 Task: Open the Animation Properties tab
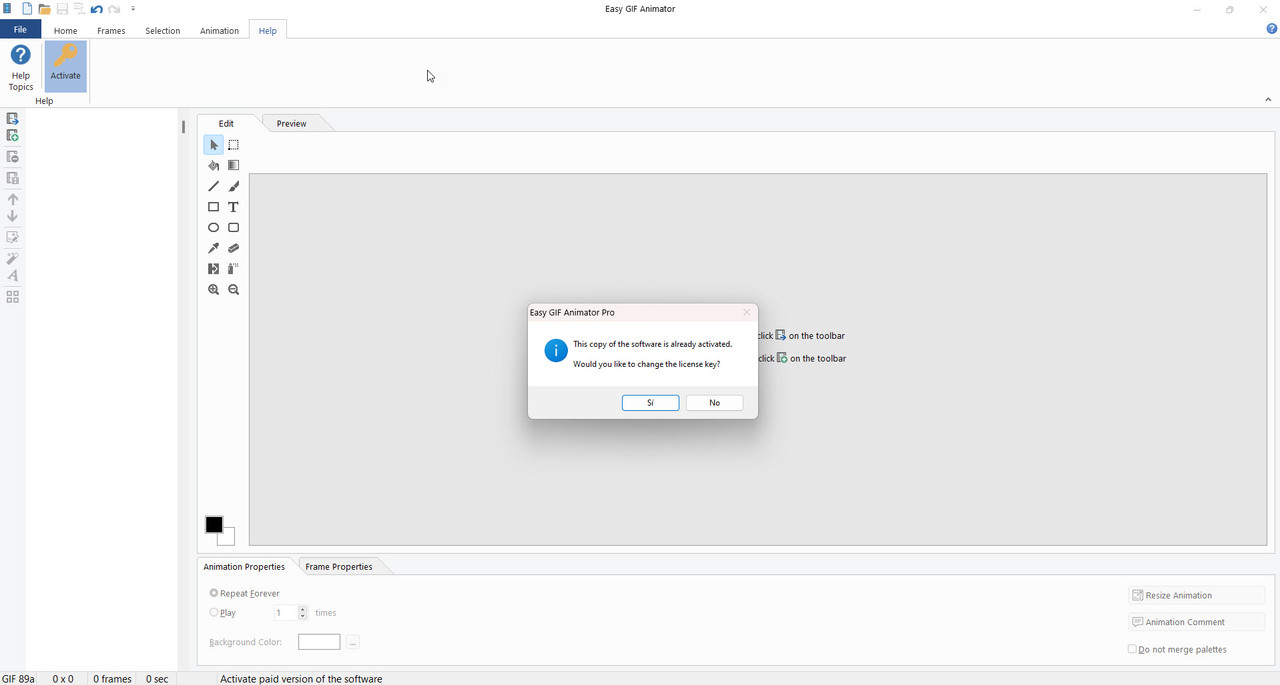[244, 566]
